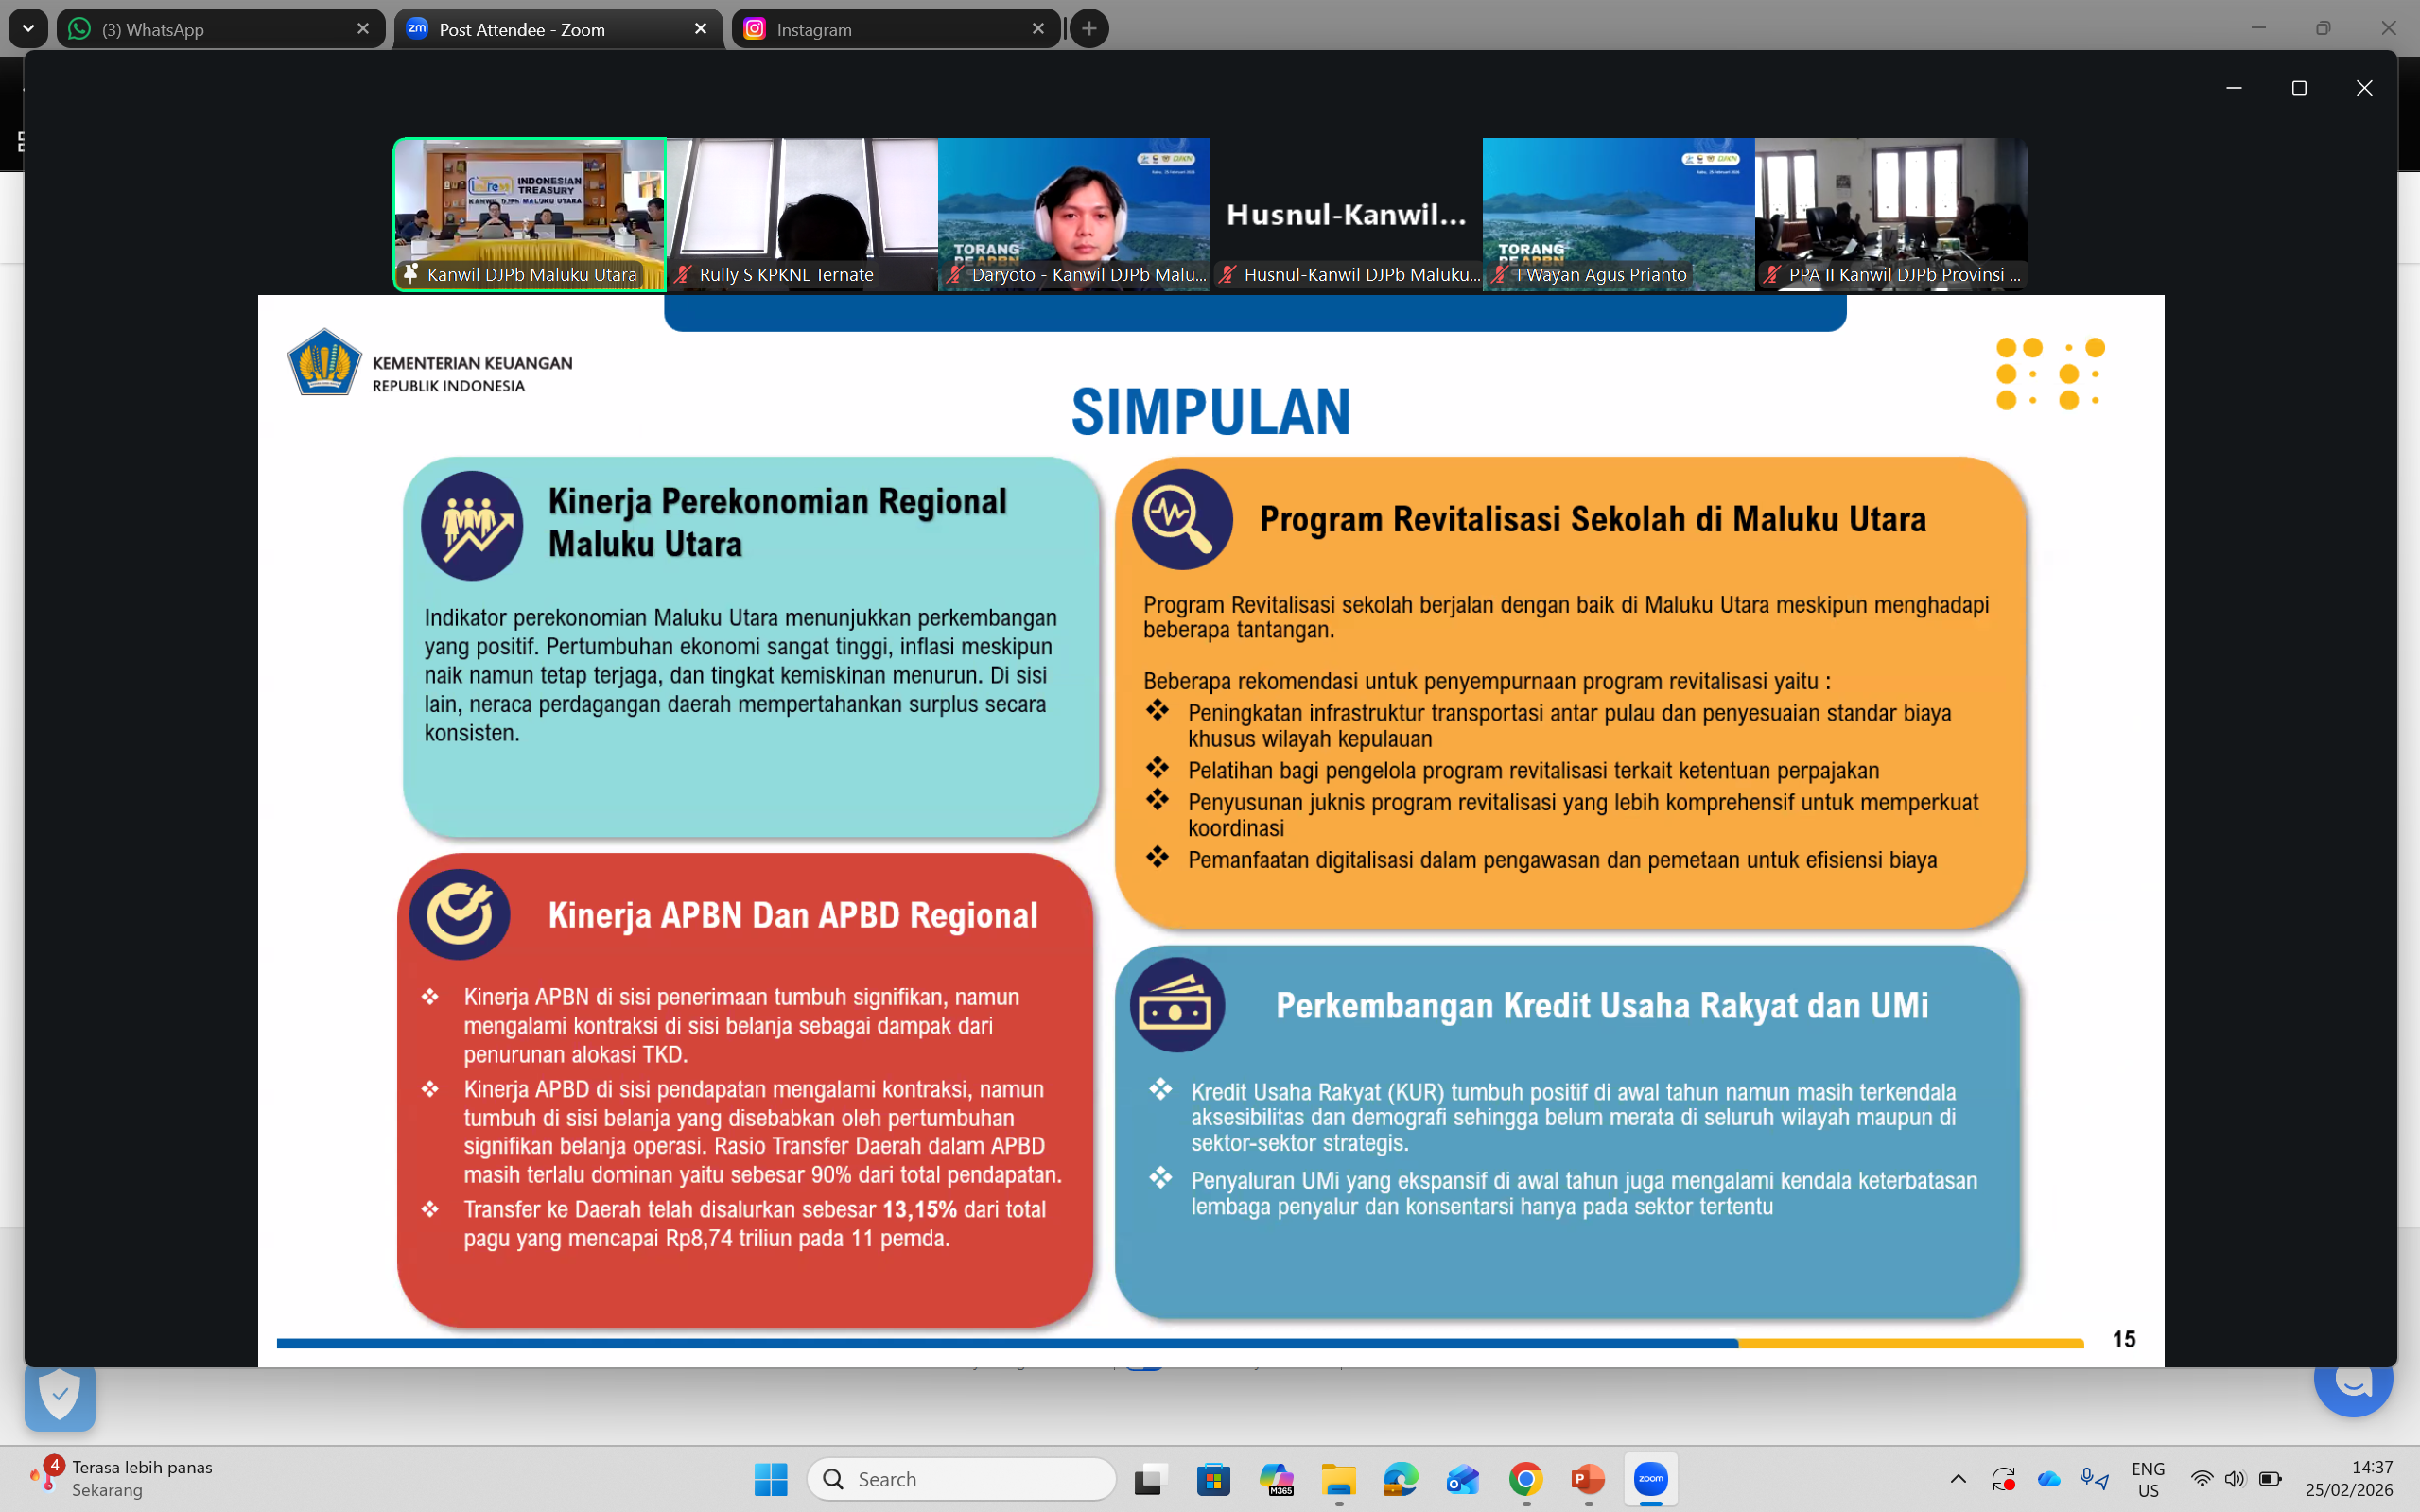Open PowerPoint from the taskbar
Screen dimensions: 2420x1512
click(x=1588, y=1478)
